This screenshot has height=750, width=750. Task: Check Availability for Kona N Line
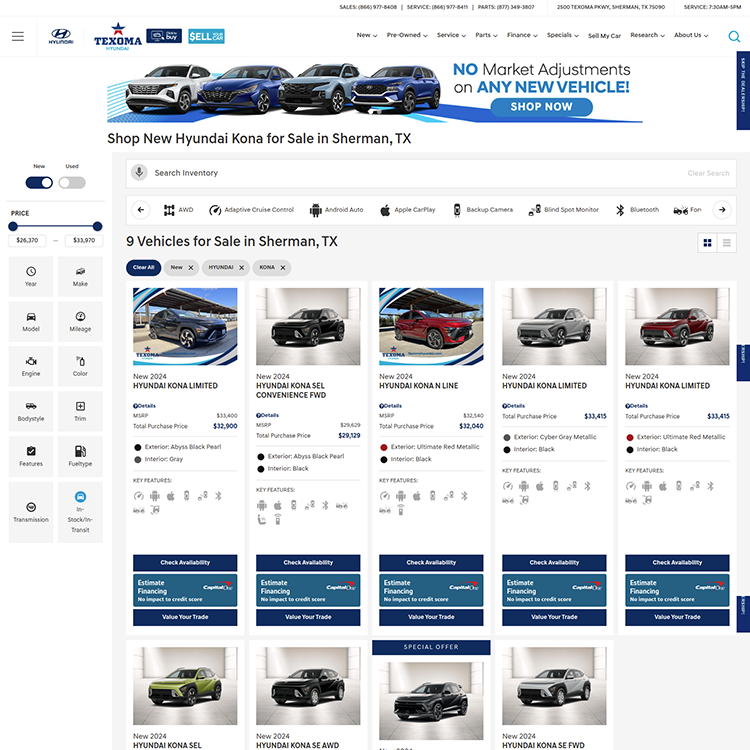[x=431, y=562]
